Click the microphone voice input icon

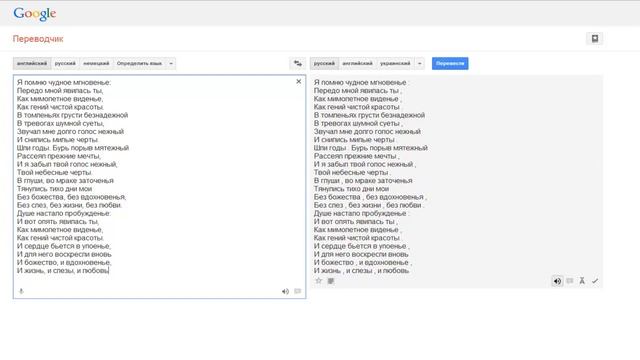[21, 291]
